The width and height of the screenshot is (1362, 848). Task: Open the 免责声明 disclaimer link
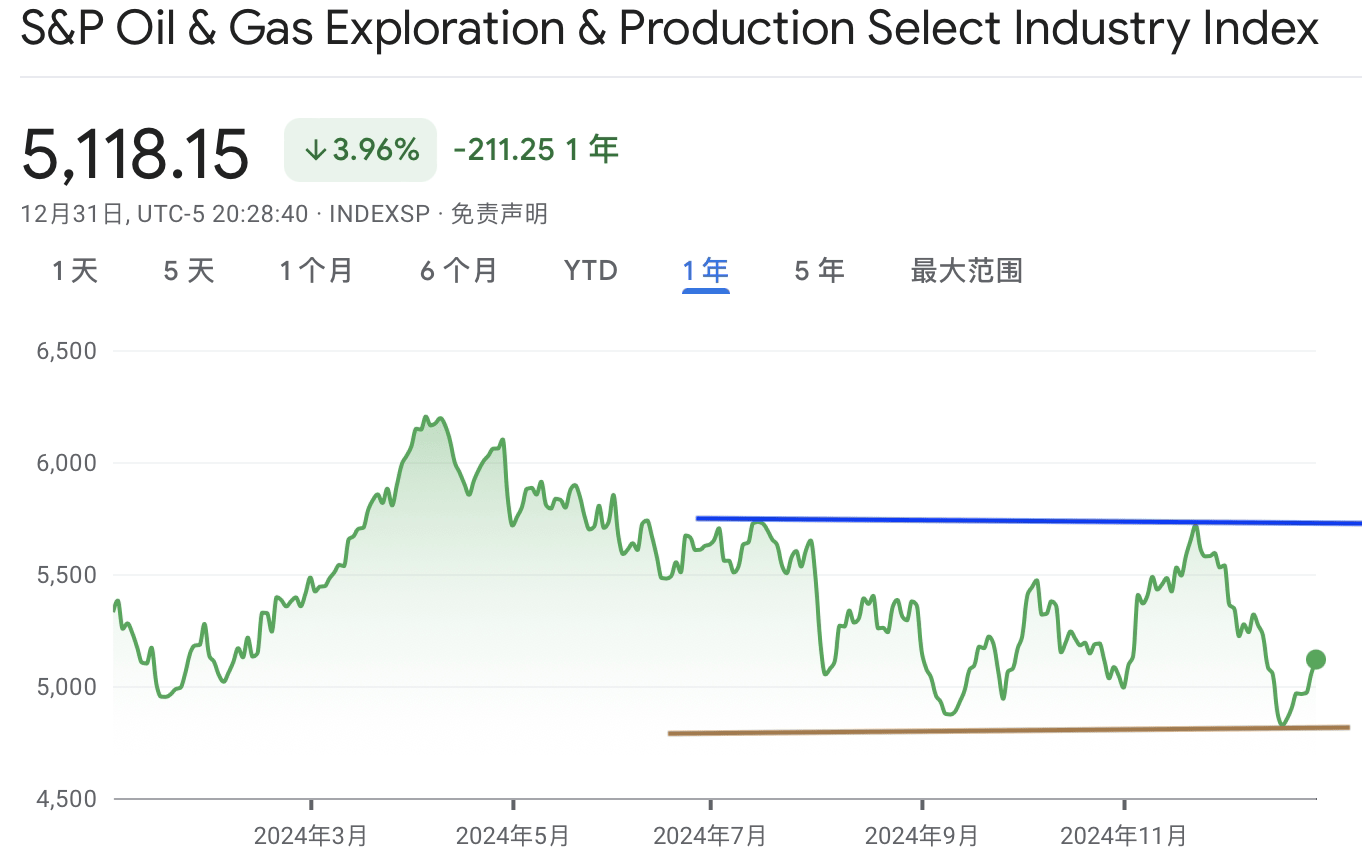click(499, 213)
